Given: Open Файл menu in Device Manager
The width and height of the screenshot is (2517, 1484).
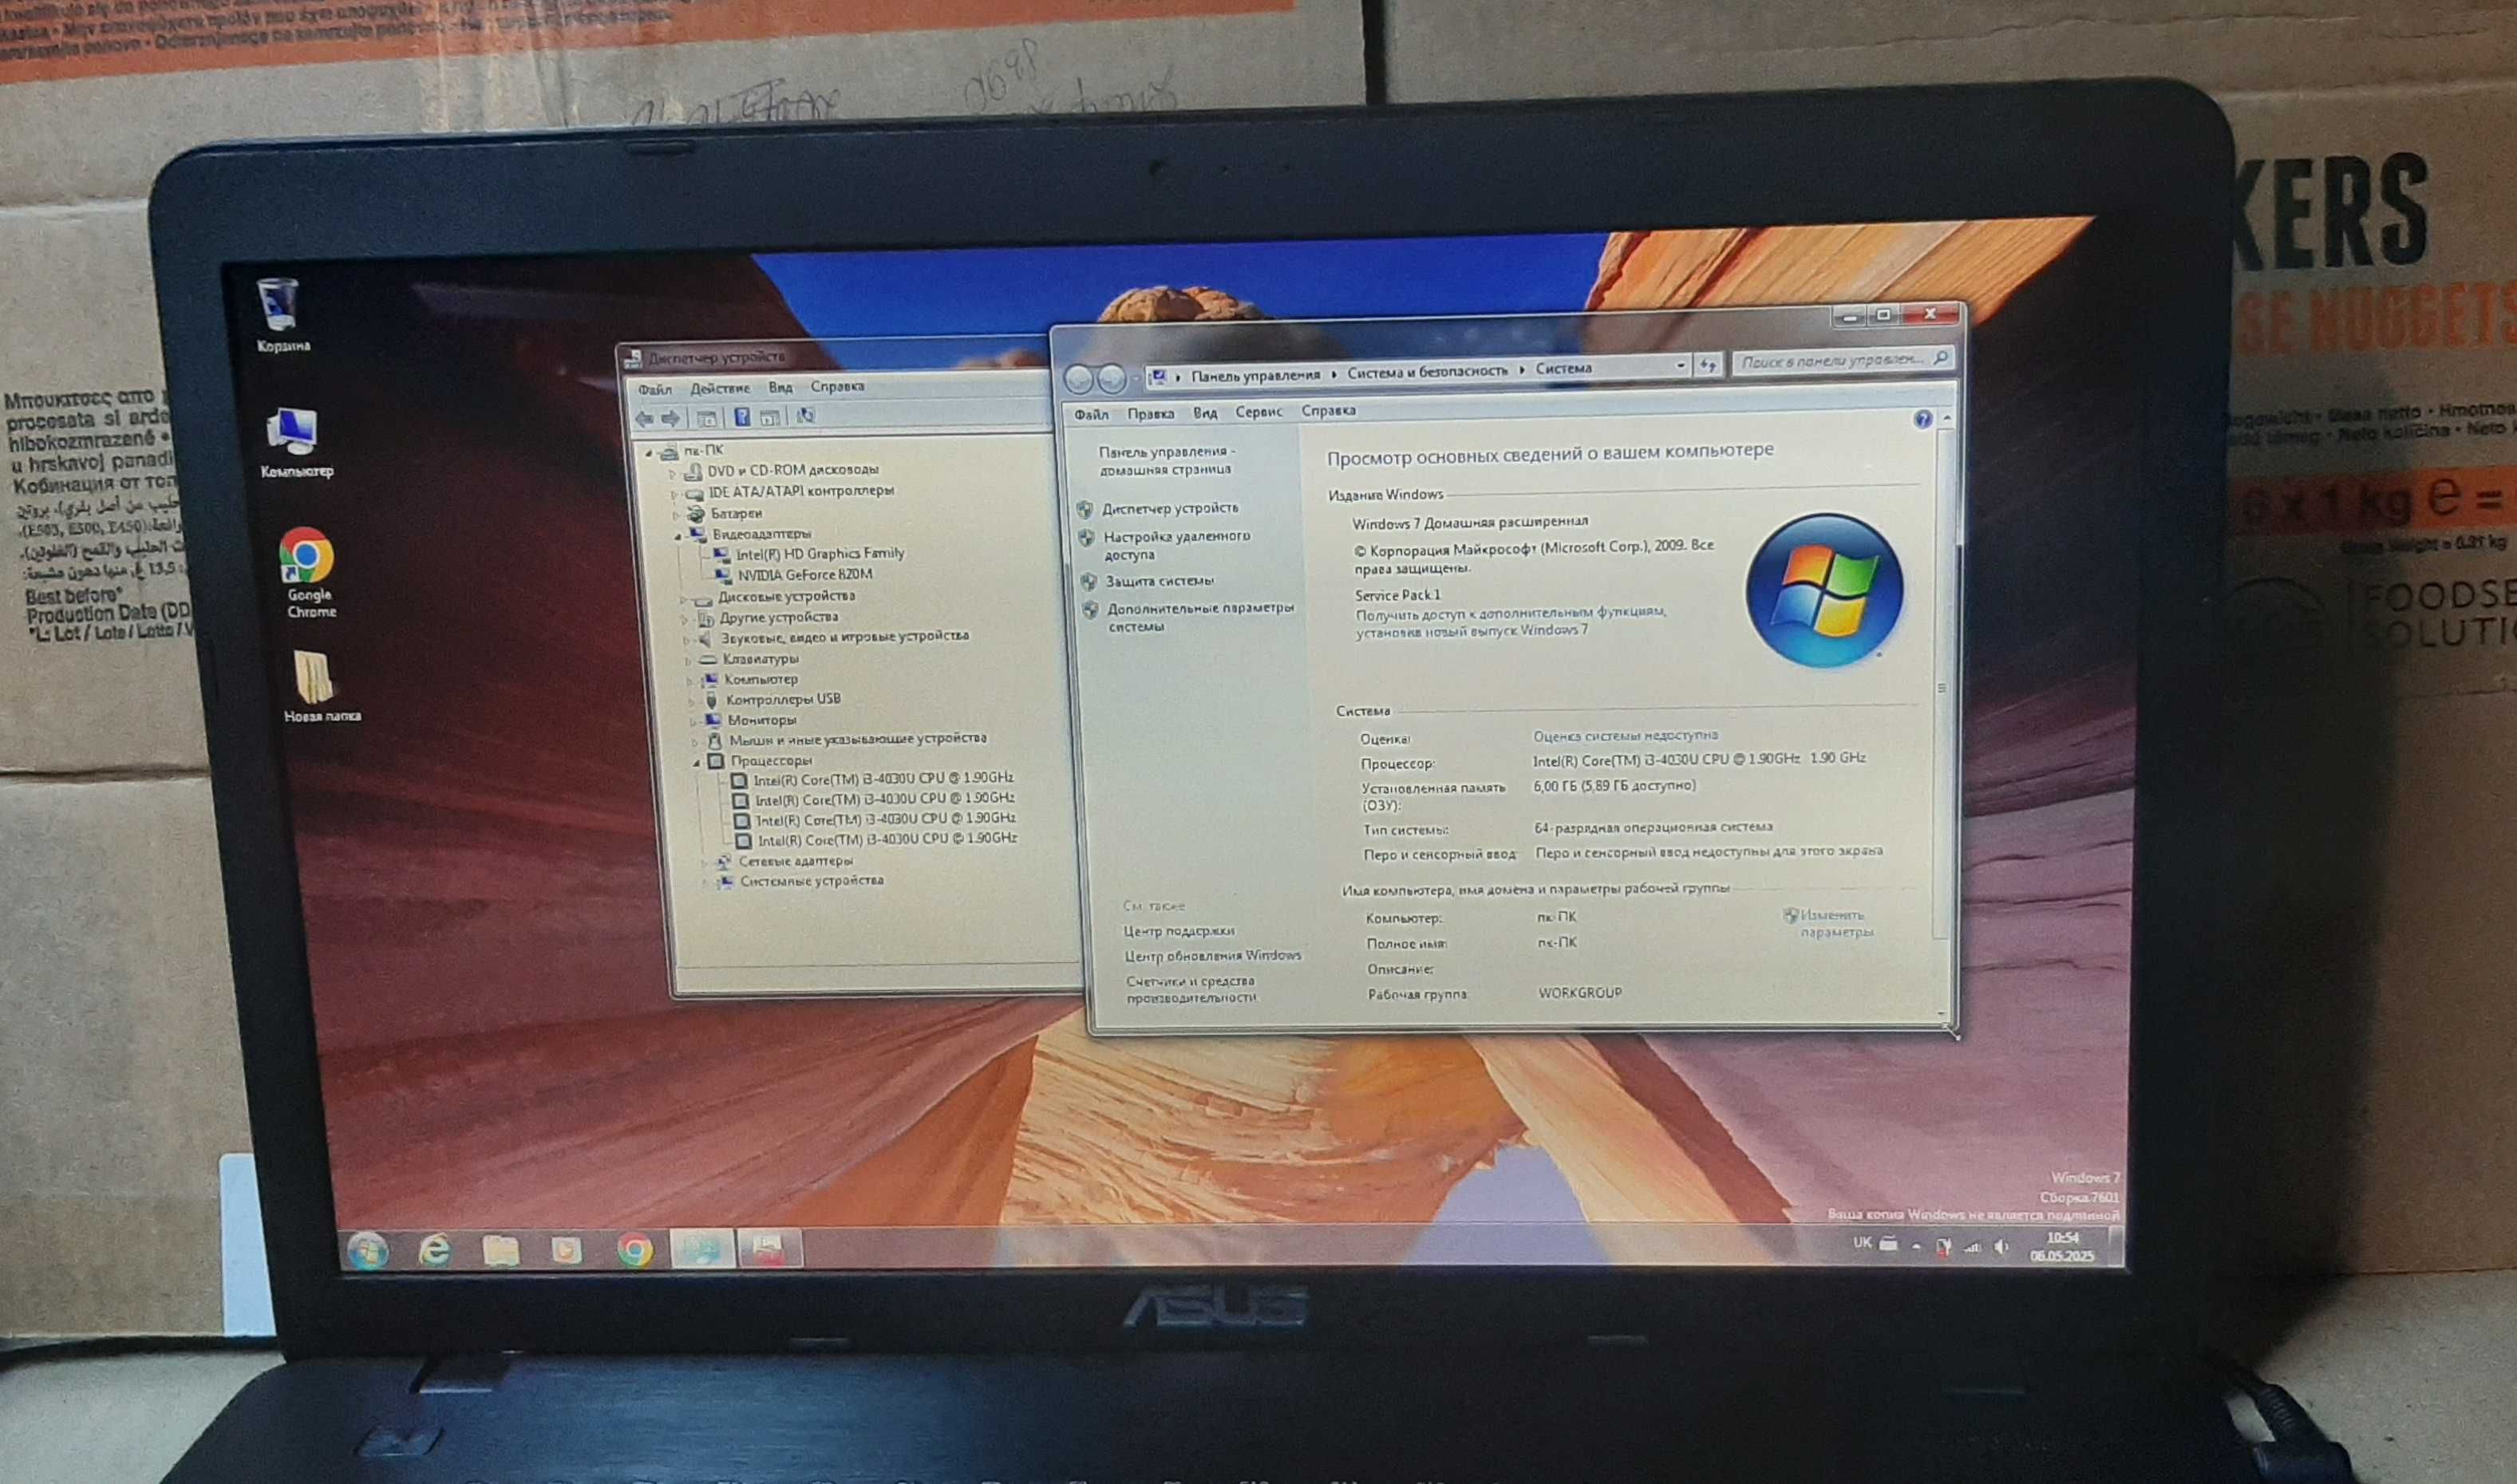Looking at the screenshot, I should [655, 390].
